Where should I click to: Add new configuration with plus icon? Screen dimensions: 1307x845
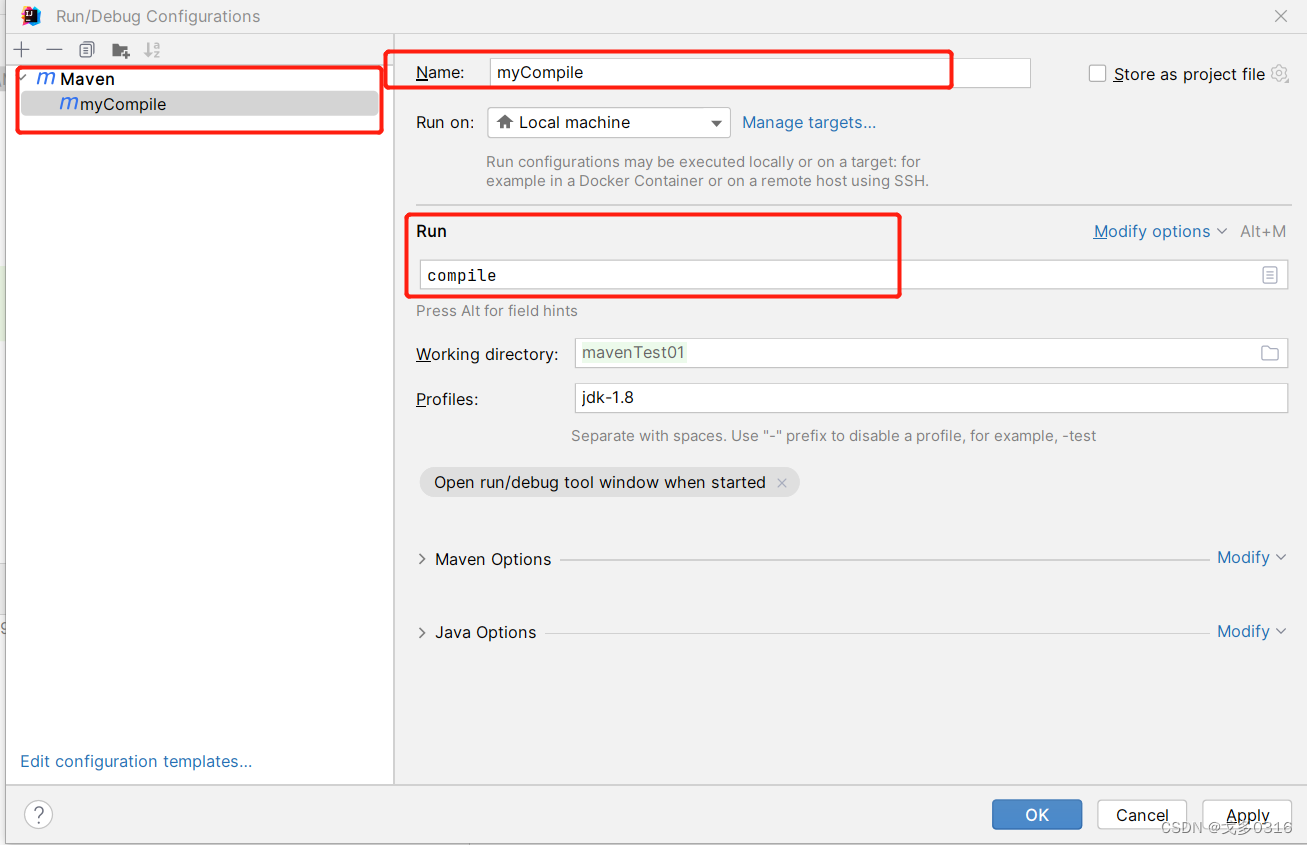point(22,49)
